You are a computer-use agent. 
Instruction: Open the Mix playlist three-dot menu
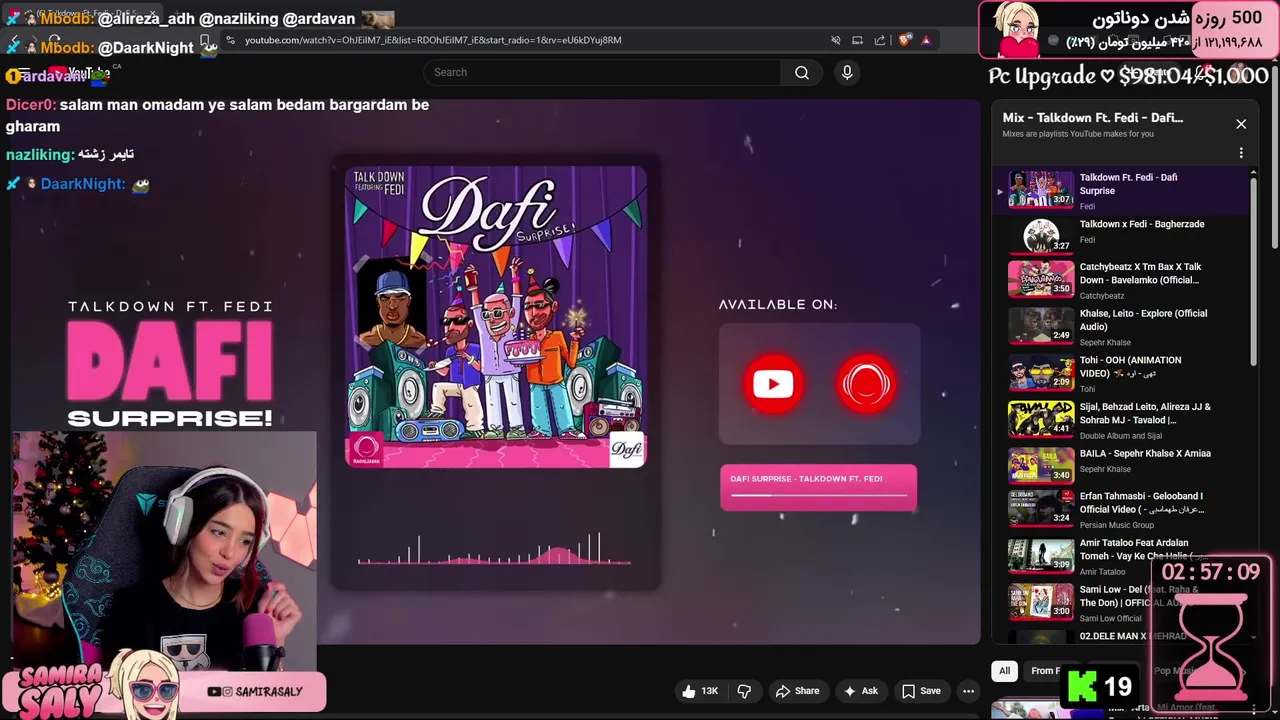(x=1241, y=153)
